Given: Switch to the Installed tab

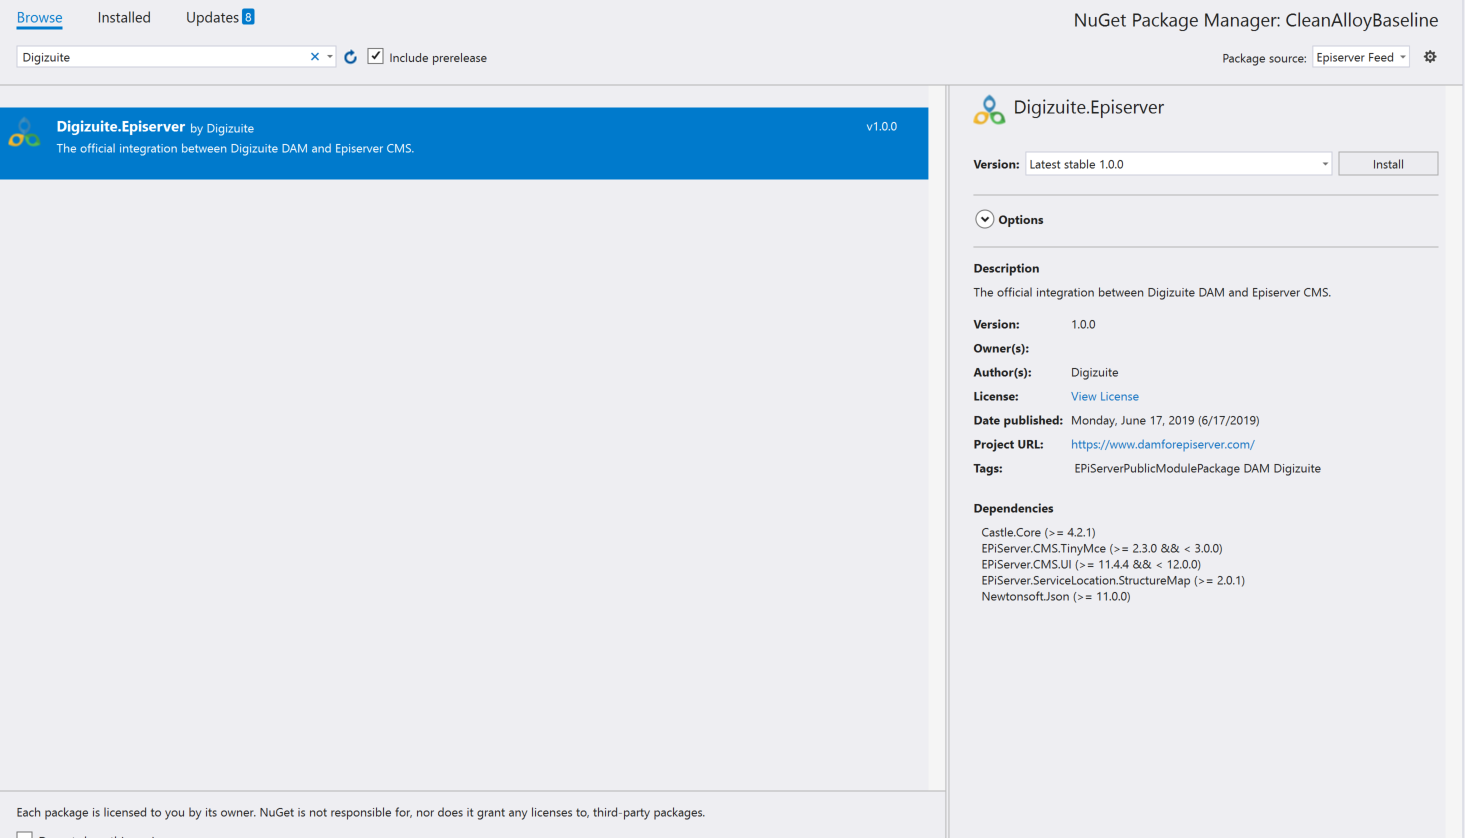Looking at the screenshot, I should tap(124, 18).
